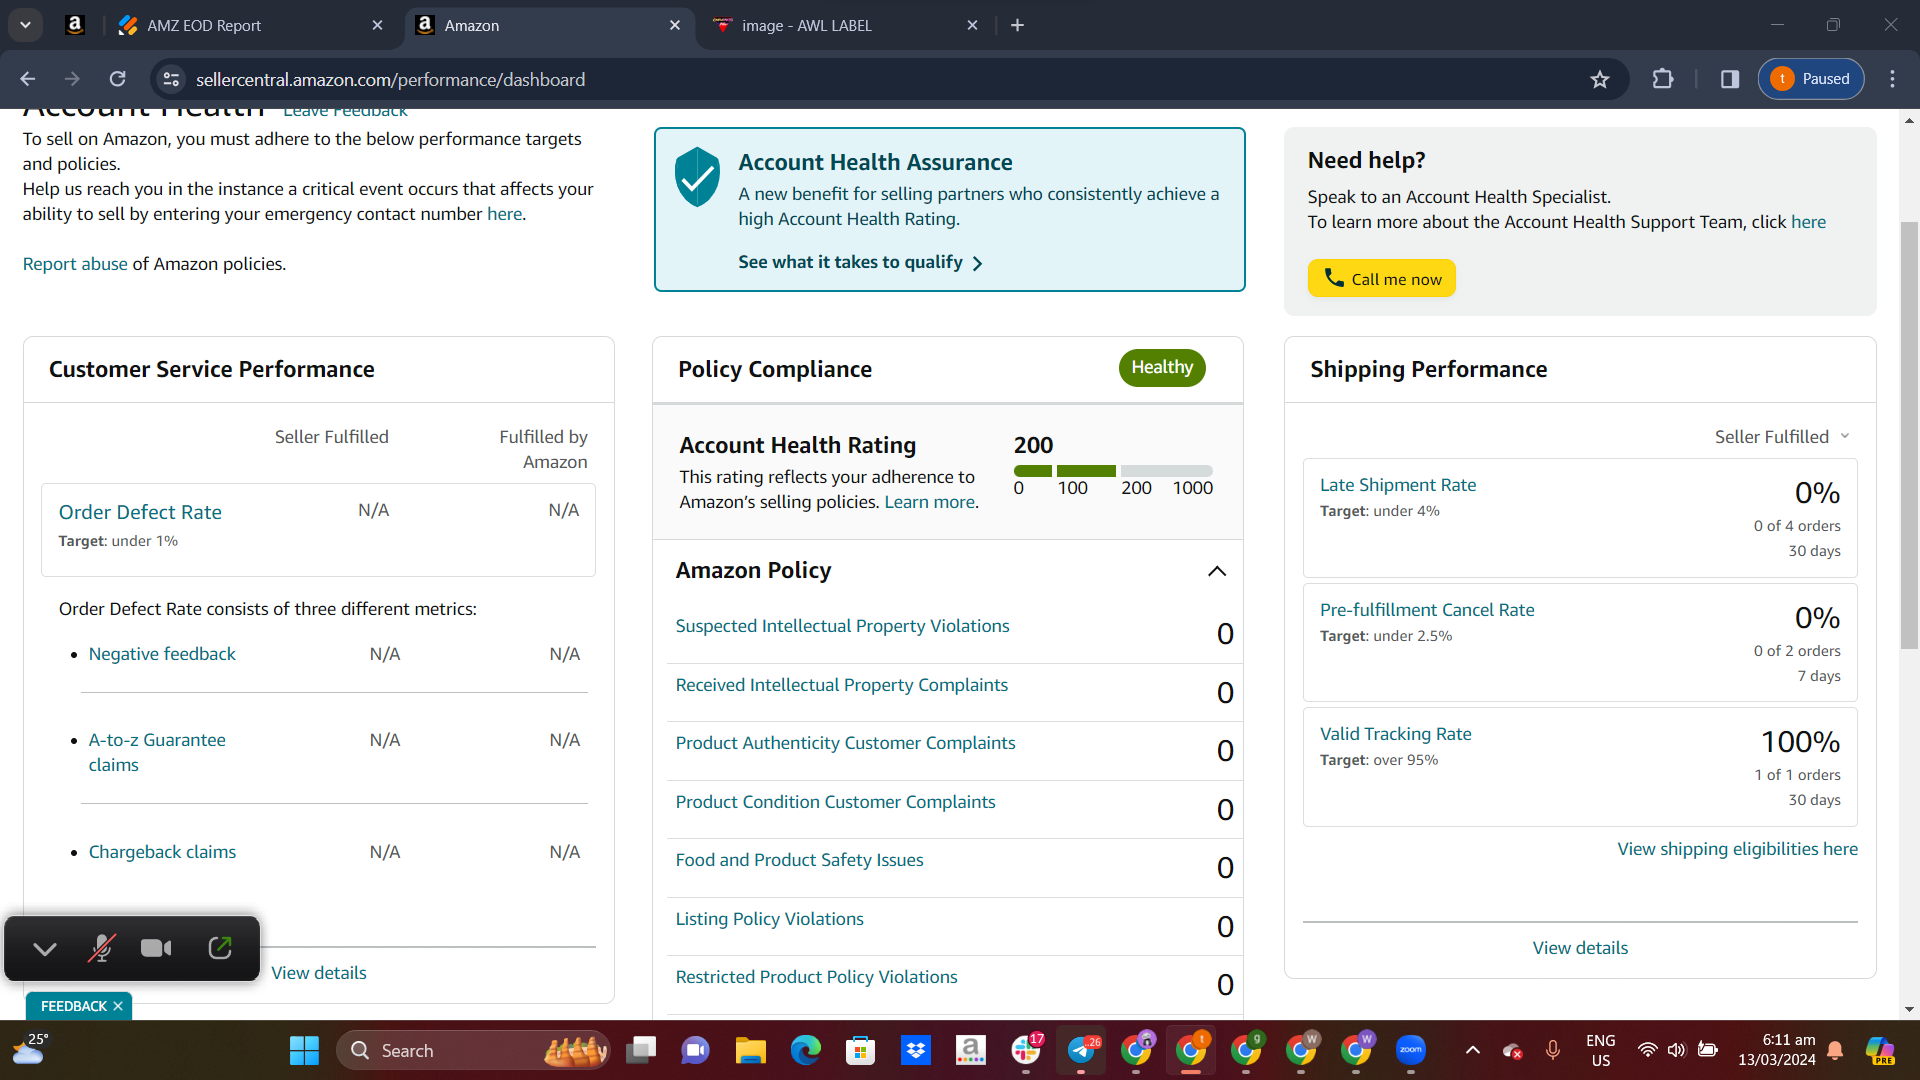View site information icon in address bar
The height and width of the screenshot is (1080, 1920).
[171, 79]
